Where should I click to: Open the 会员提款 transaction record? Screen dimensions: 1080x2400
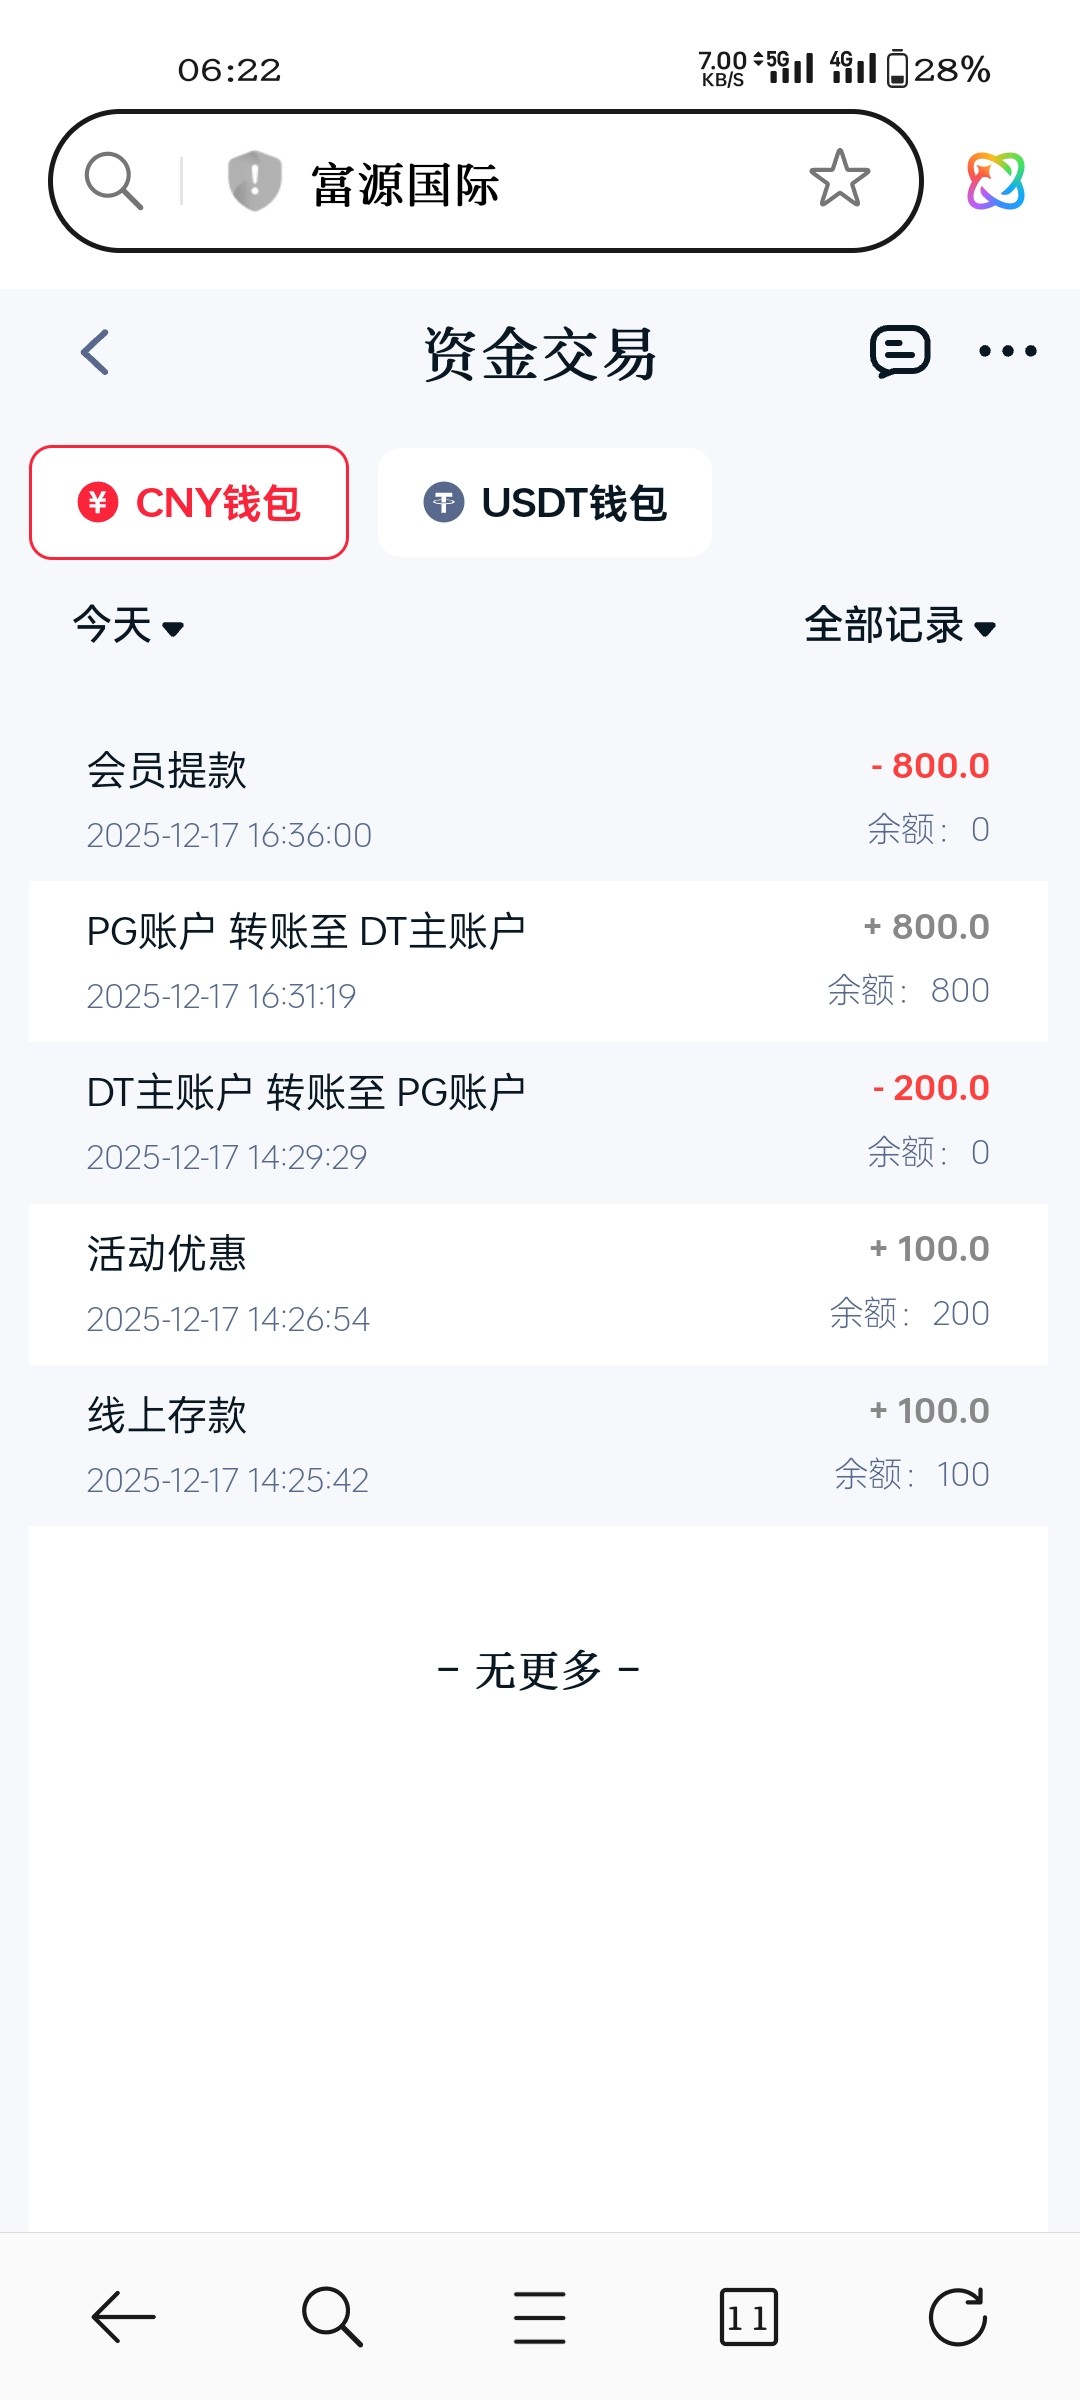tap(538, 799)
